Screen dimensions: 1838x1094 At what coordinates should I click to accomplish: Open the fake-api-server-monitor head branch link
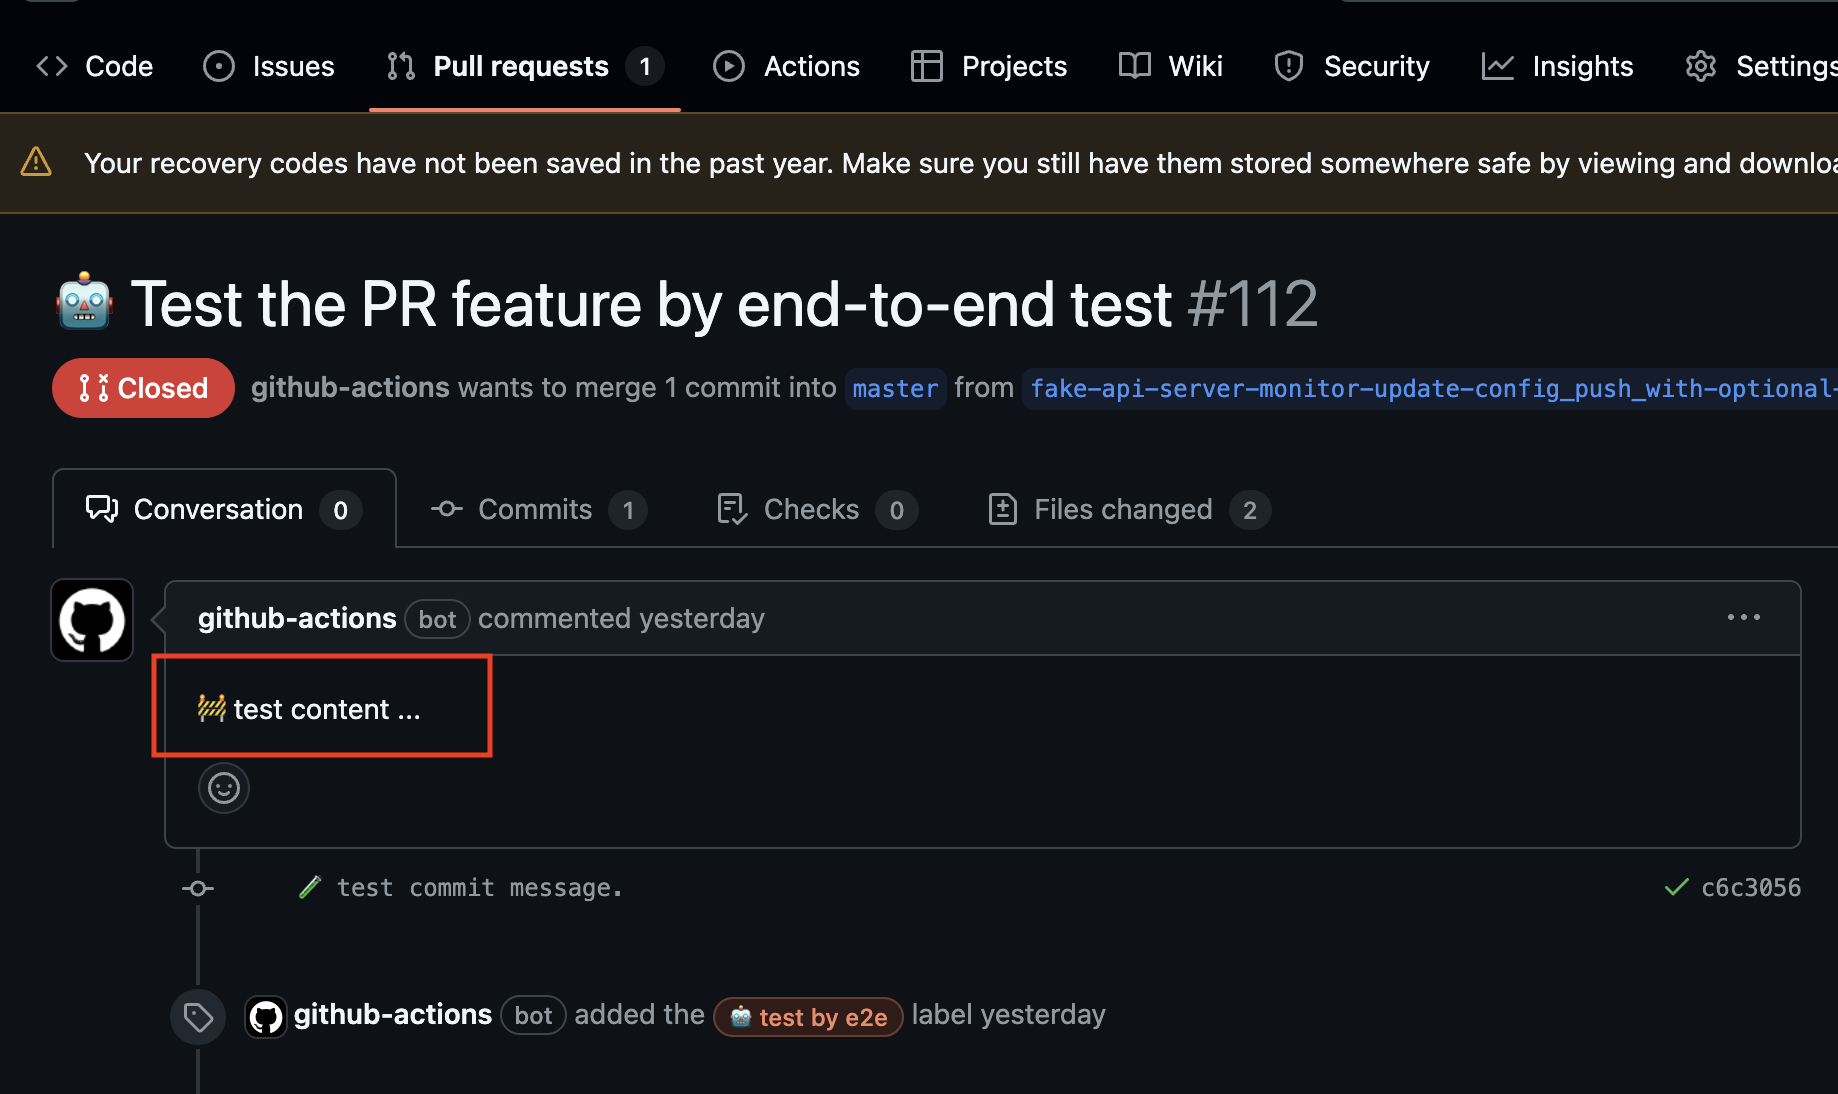pos(1430,388)
